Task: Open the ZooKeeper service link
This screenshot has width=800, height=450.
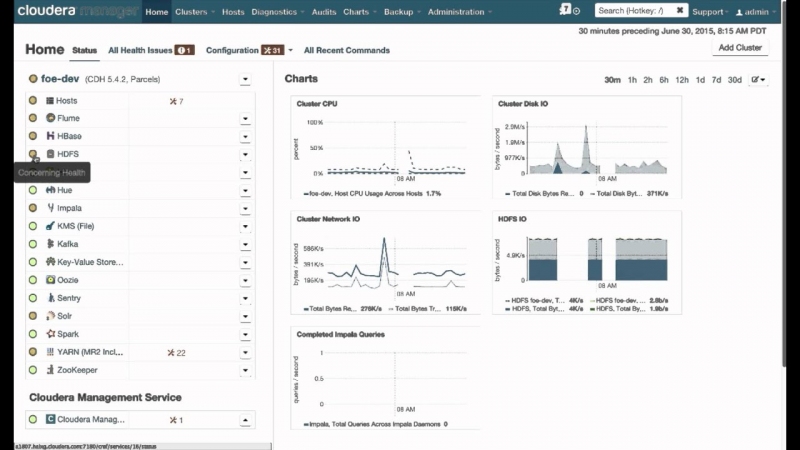Action: coord(77,370)
